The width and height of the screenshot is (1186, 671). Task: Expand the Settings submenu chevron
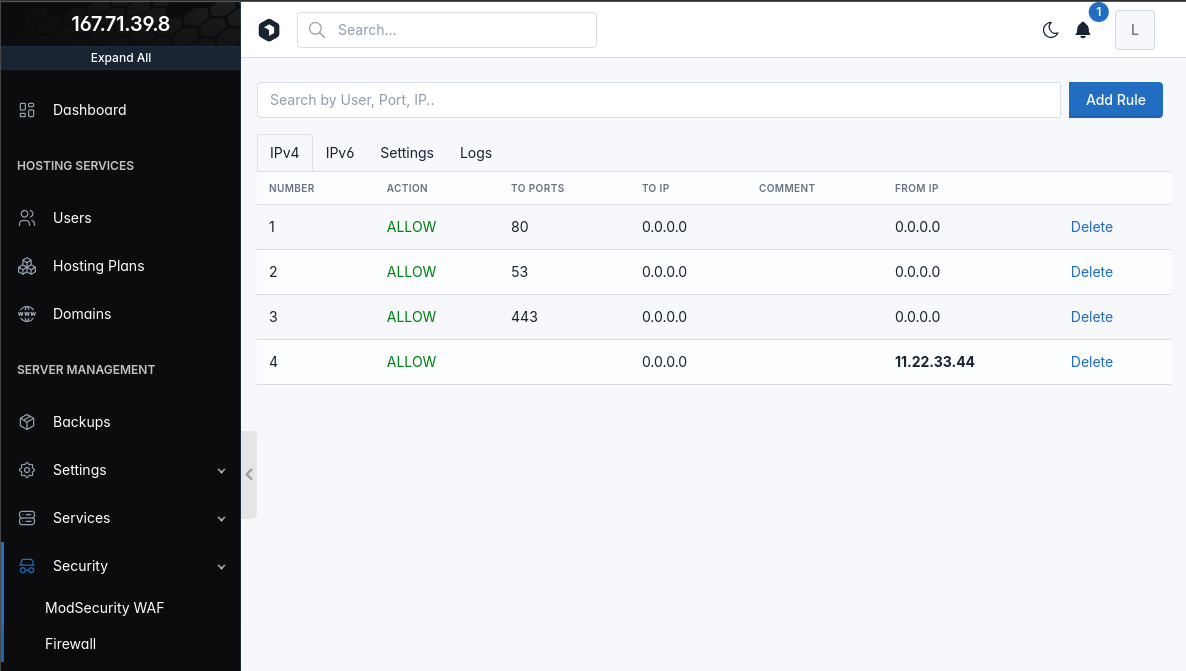coord(222,471)
